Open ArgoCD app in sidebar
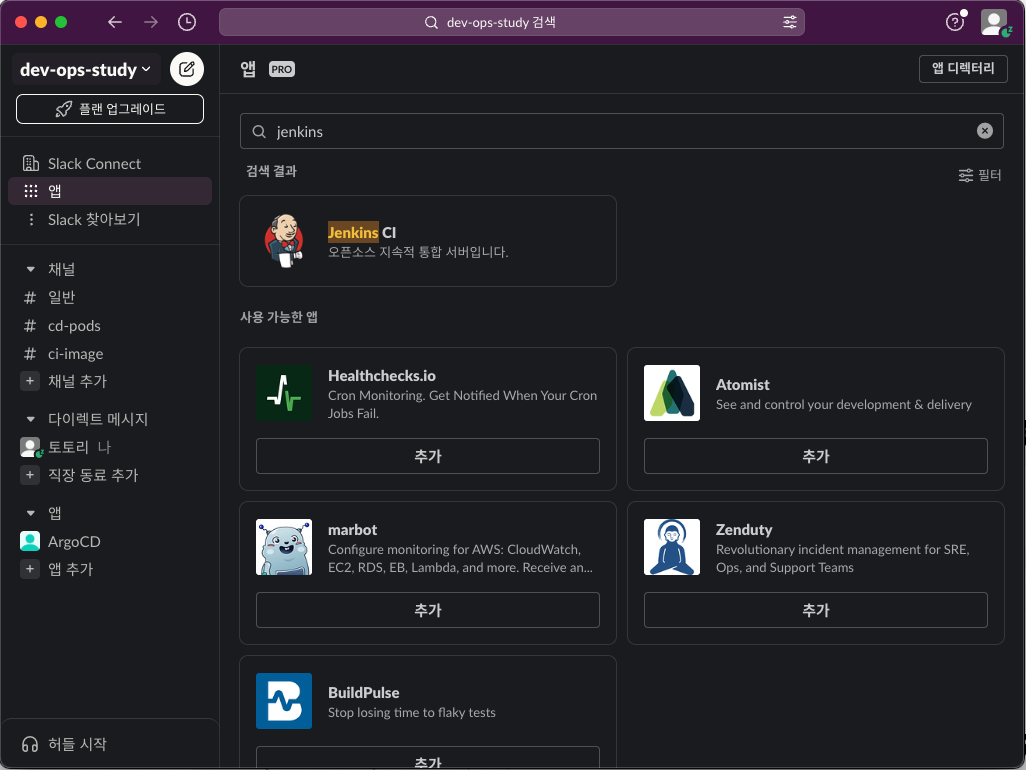Viewport: 1026px width, 770px height. (110, 542)
